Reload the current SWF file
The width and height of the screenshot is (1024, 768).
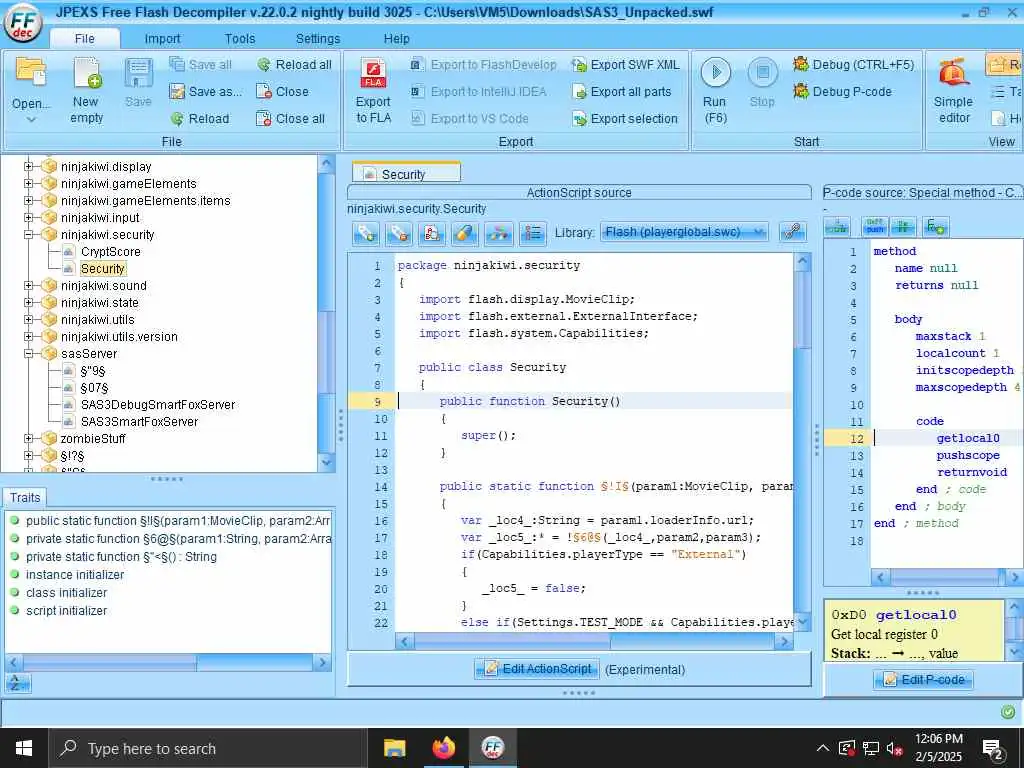click(x=200, y=119)
